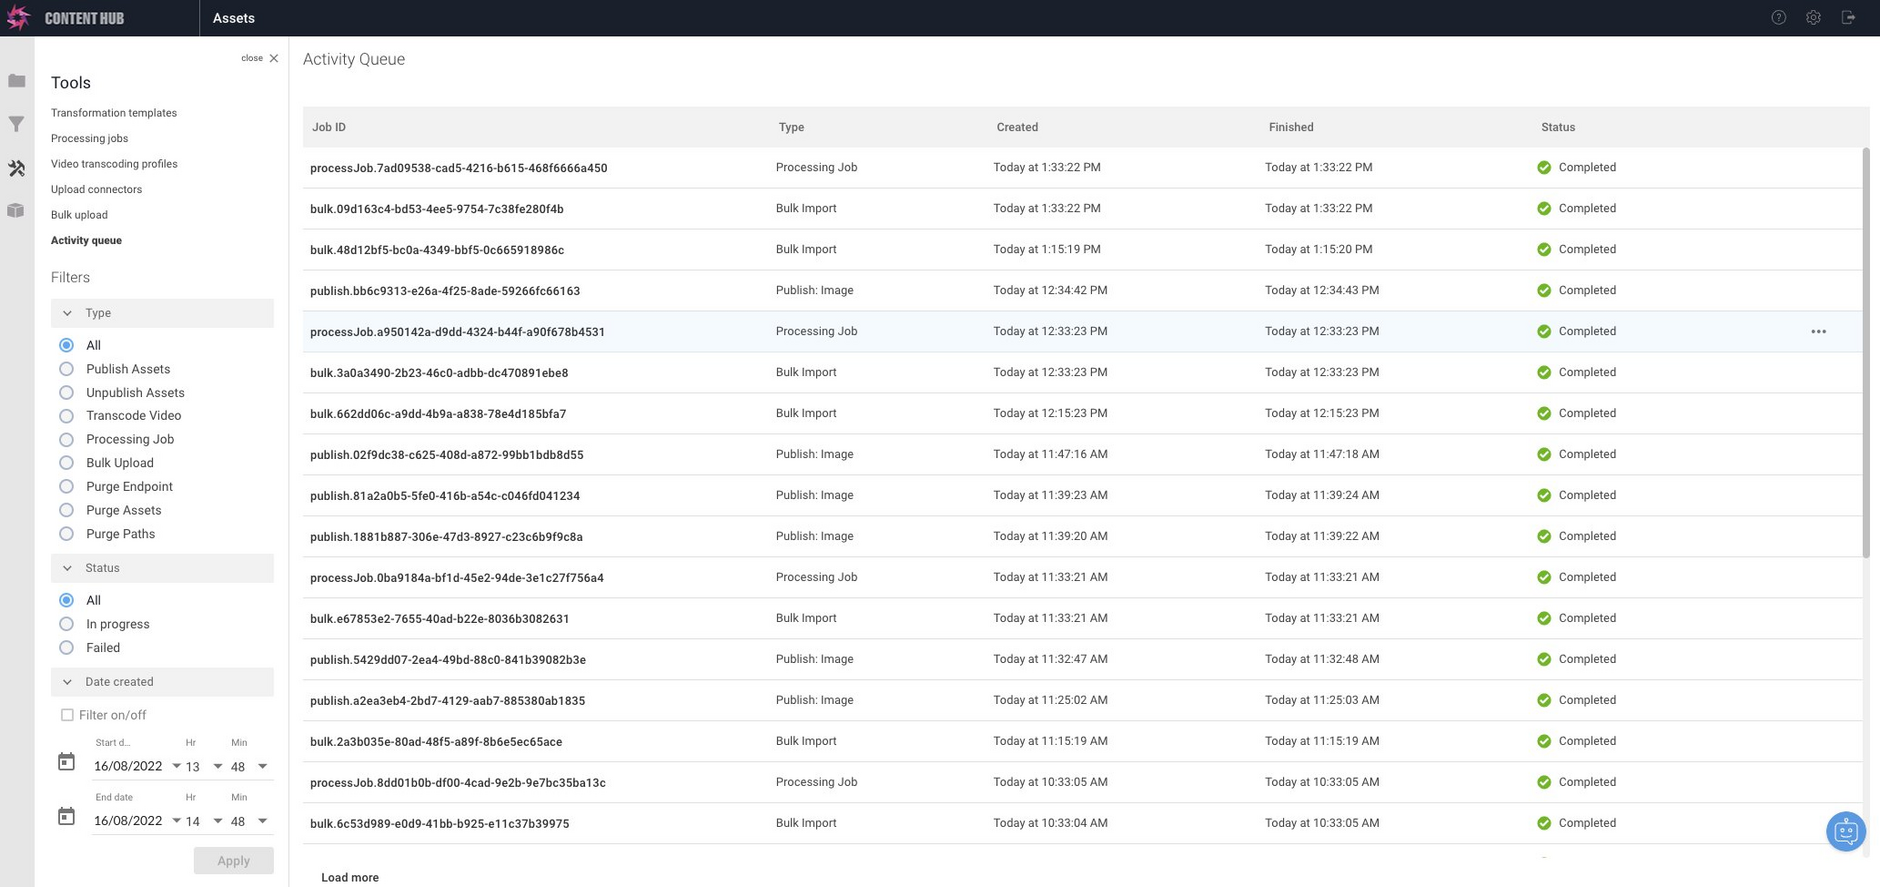Enable the Filter on/off checkbox
This screenshot has height=887, width=1880.
(67, 715)
